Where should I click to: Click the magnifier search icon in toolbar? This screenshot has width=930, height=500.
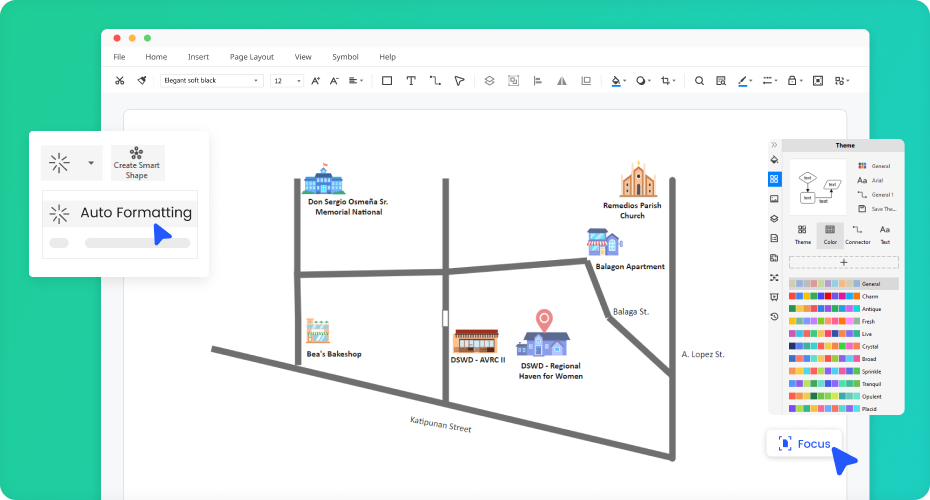(699, 81)
